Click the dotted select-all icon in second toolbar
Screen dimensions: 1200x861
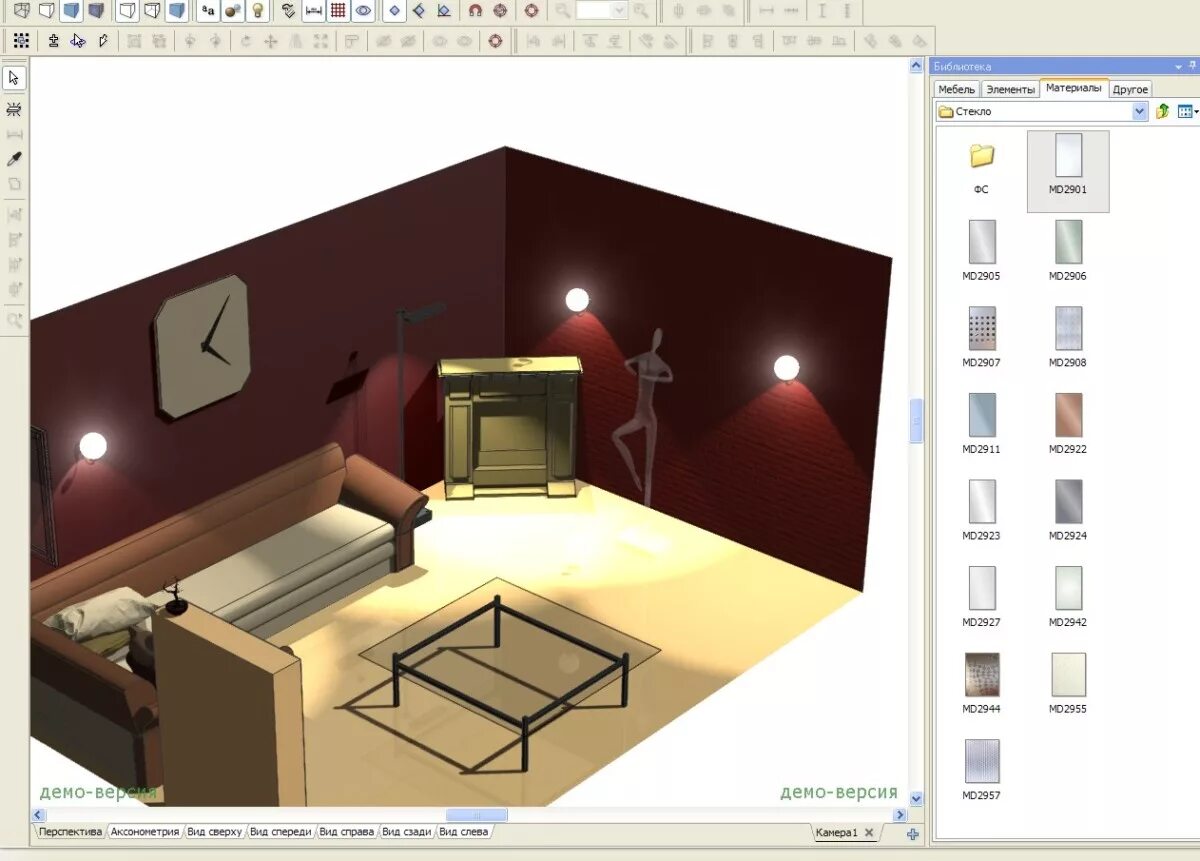[x=21, y=41]
